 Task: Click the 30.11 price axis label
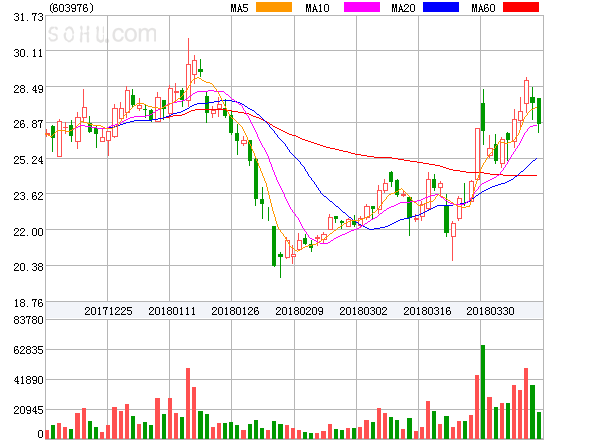(x=28, y=53)
